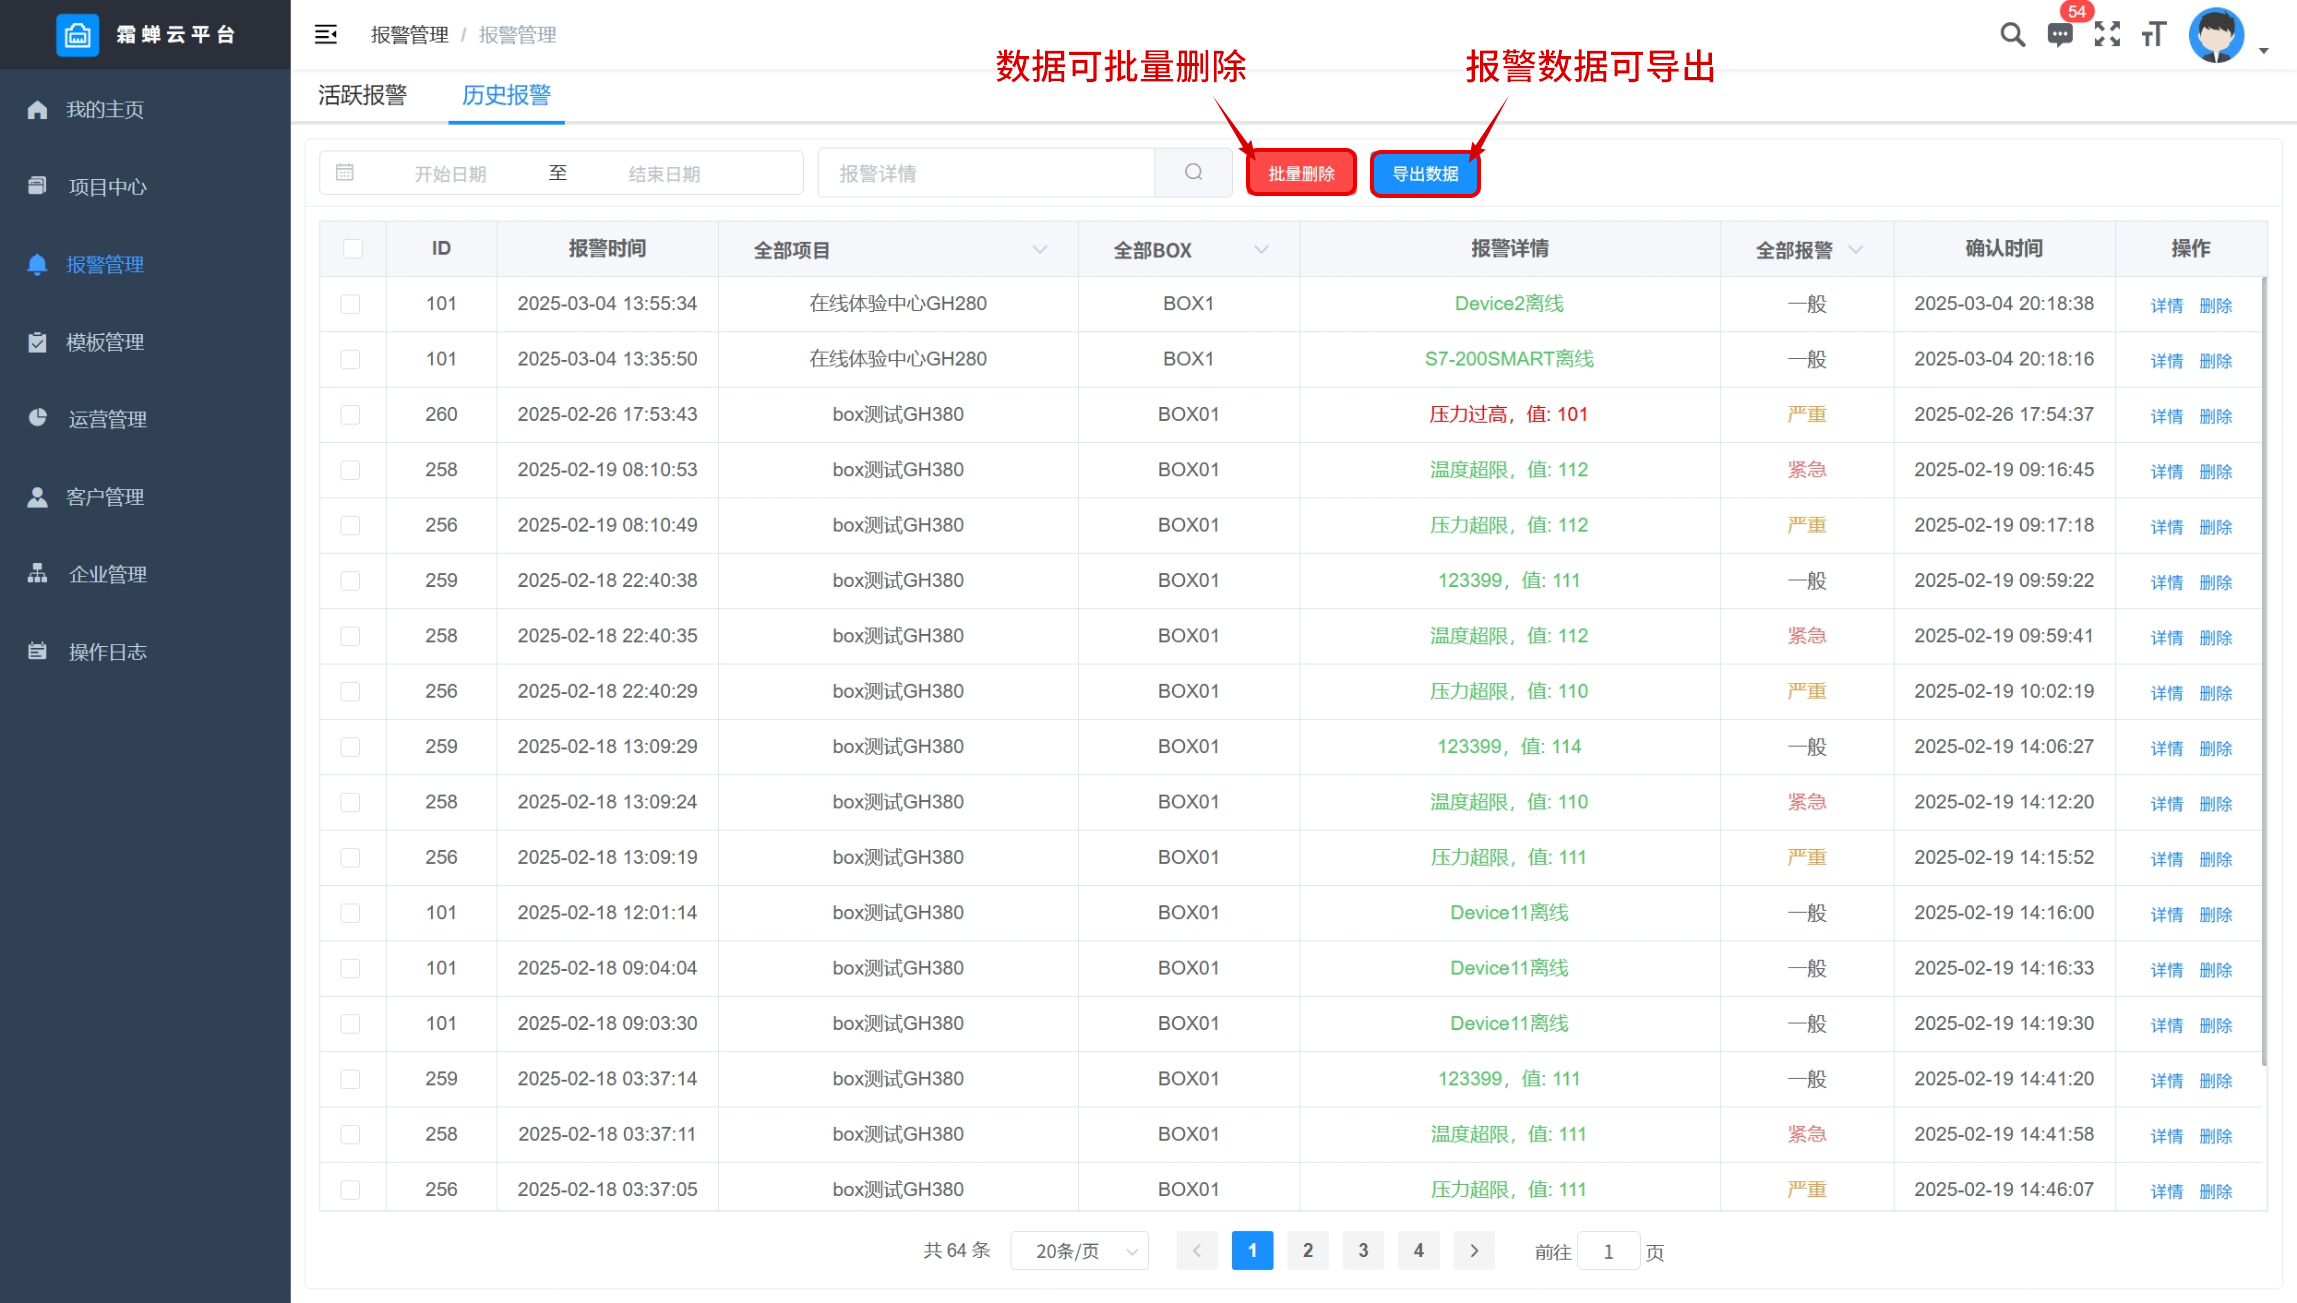
Task: Click the alarm detail search button icon
Action: (x=1193, y=173)
